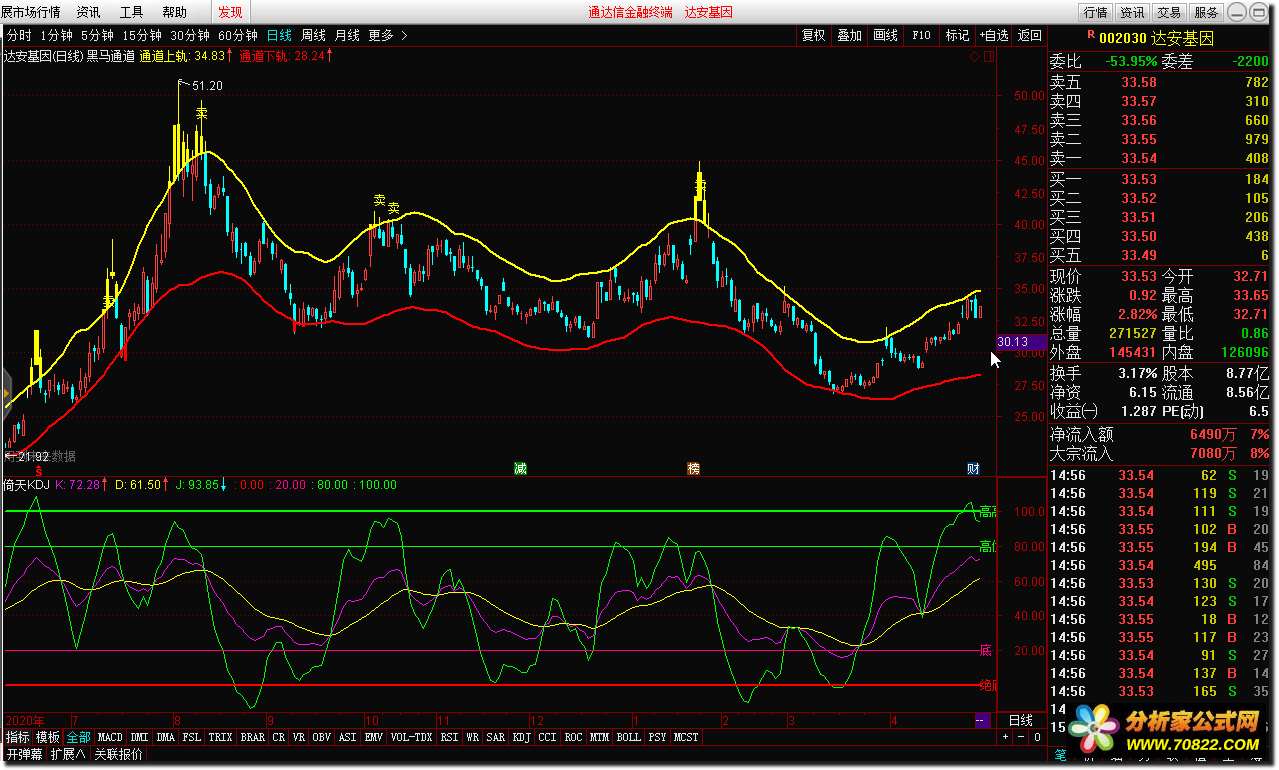Open the 帮助 menu
The width and height of the screenshot is (1279, 770).
pos(174,12)
